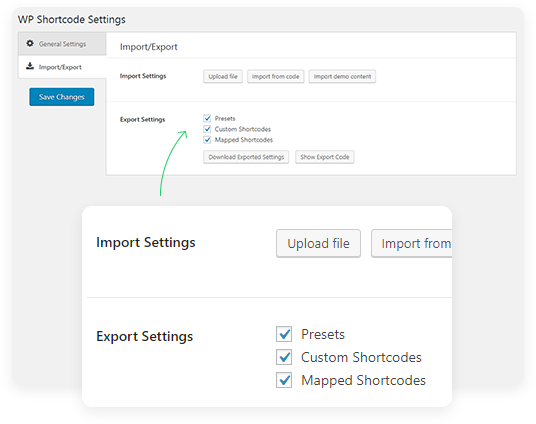Click the Import demo content button

click(342, 76)
